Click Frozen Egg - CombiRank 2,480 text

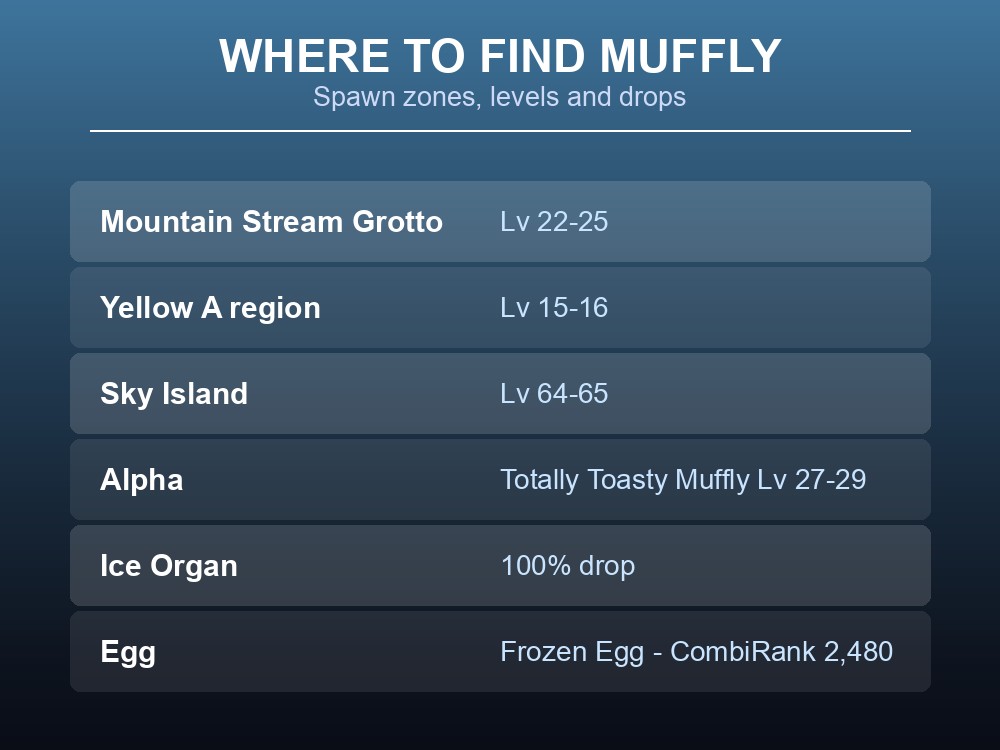point(696,652)
